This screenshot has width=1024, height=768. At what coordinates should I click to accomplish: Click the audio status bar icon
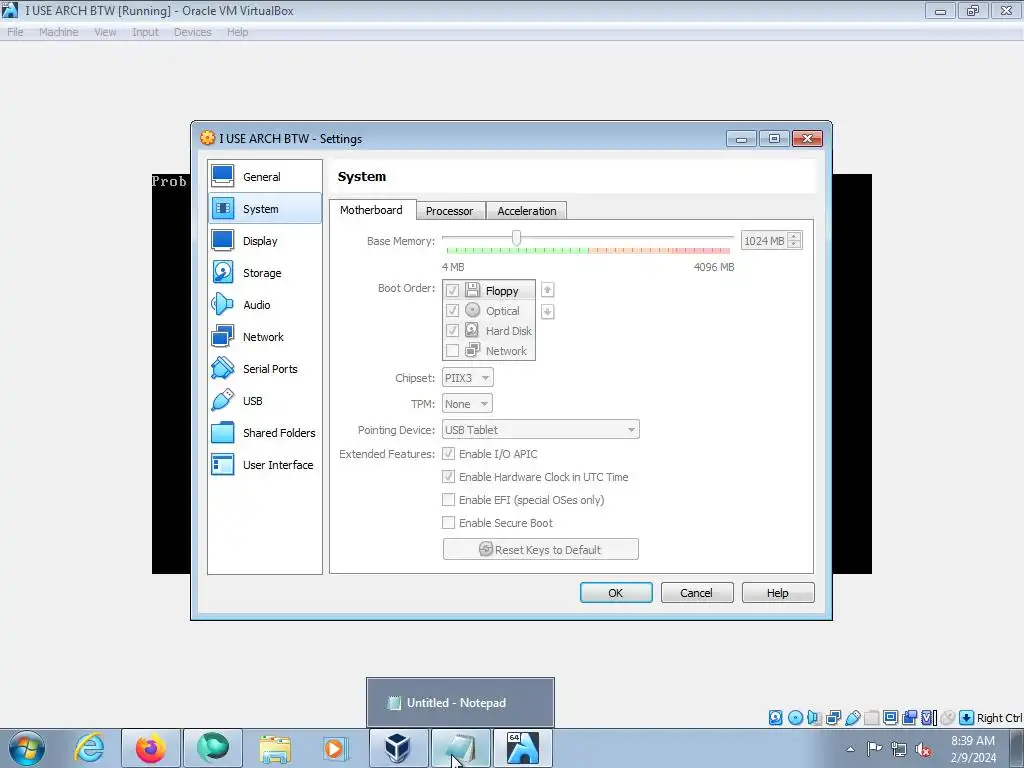click(x=814, y=718)
